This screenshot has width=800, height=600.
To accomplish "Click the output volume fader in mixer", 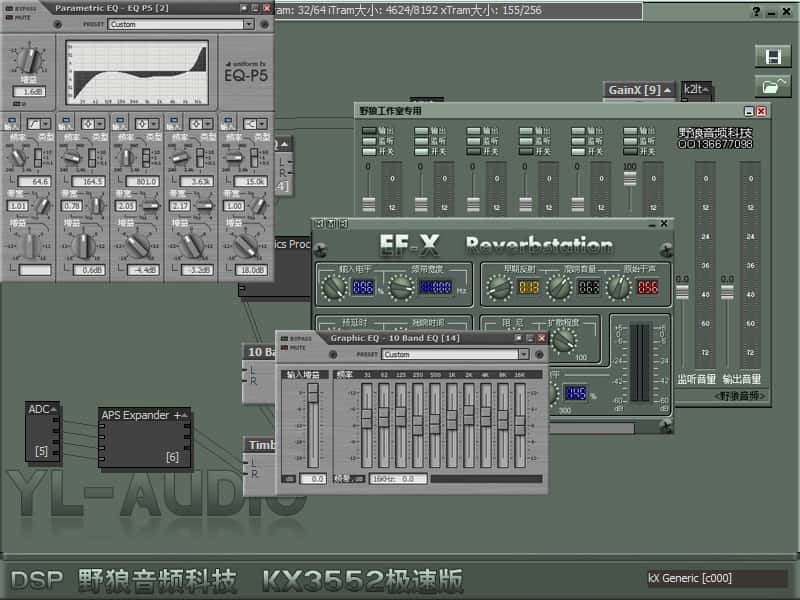I will pos(727,293).
